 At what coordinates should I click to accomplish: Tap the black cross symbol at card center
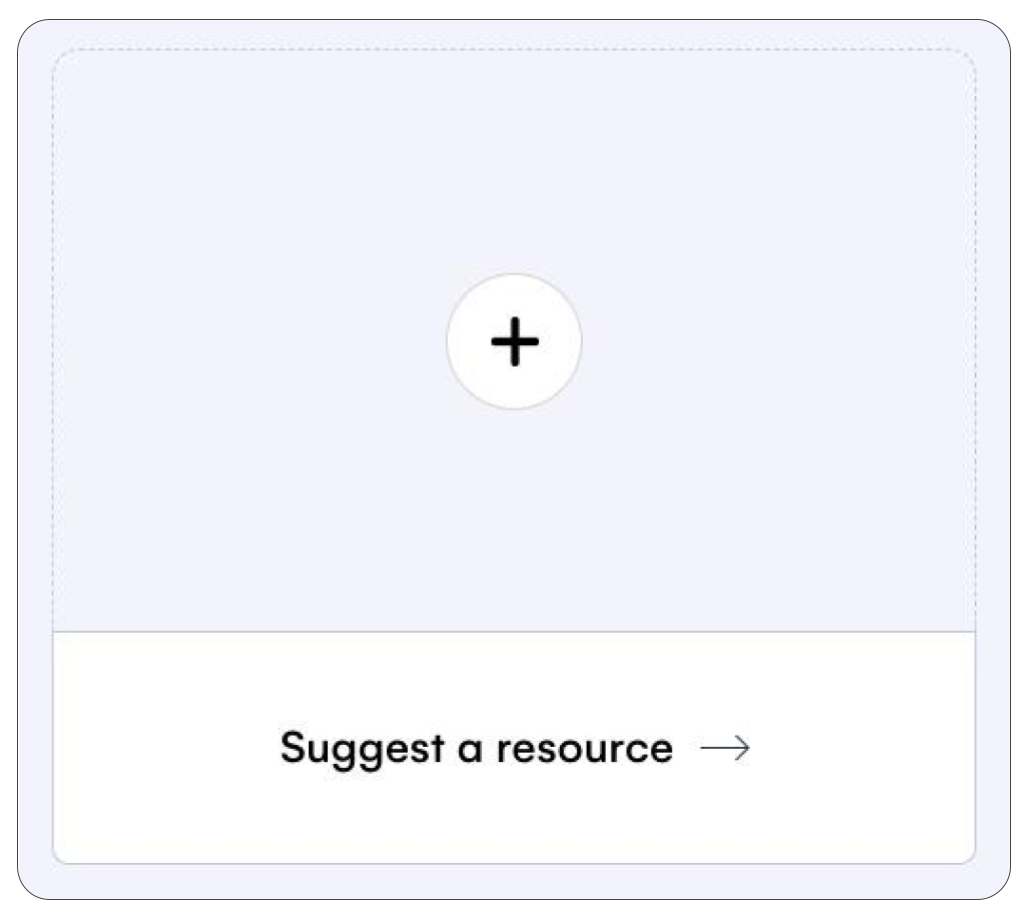(515, 341)
